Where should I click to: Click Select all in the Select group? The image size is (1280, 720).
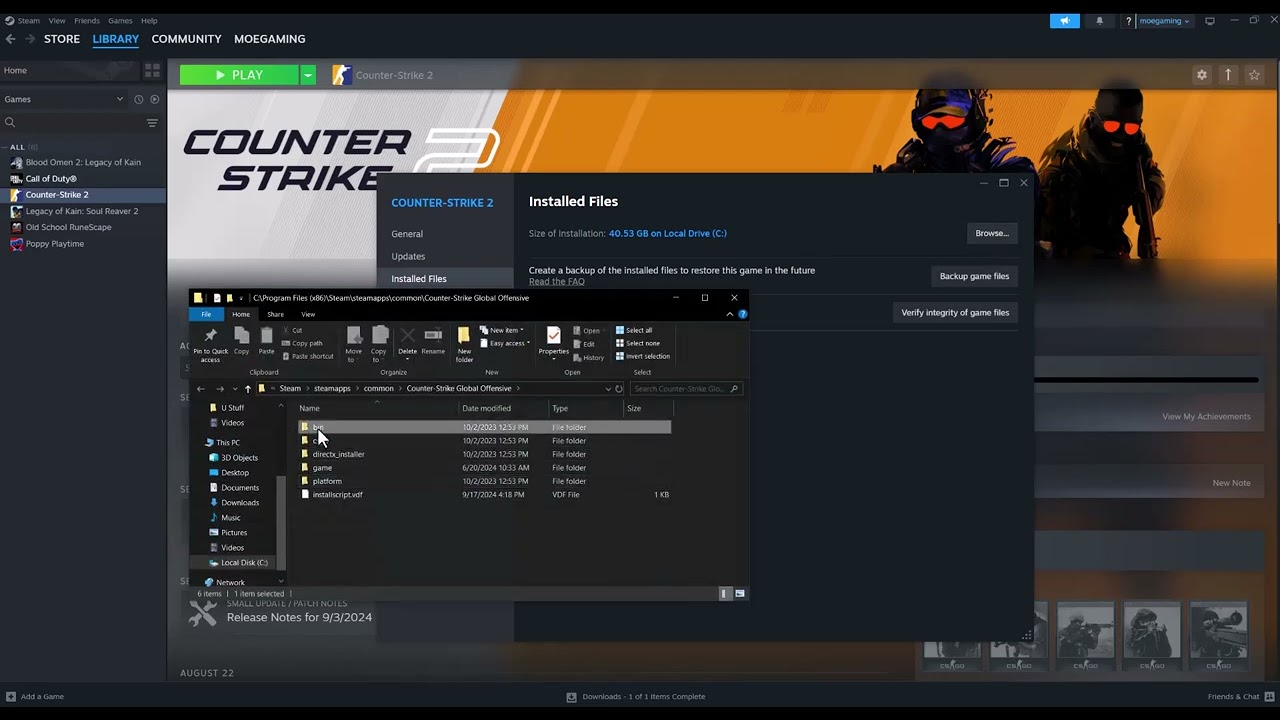(633, 330)
